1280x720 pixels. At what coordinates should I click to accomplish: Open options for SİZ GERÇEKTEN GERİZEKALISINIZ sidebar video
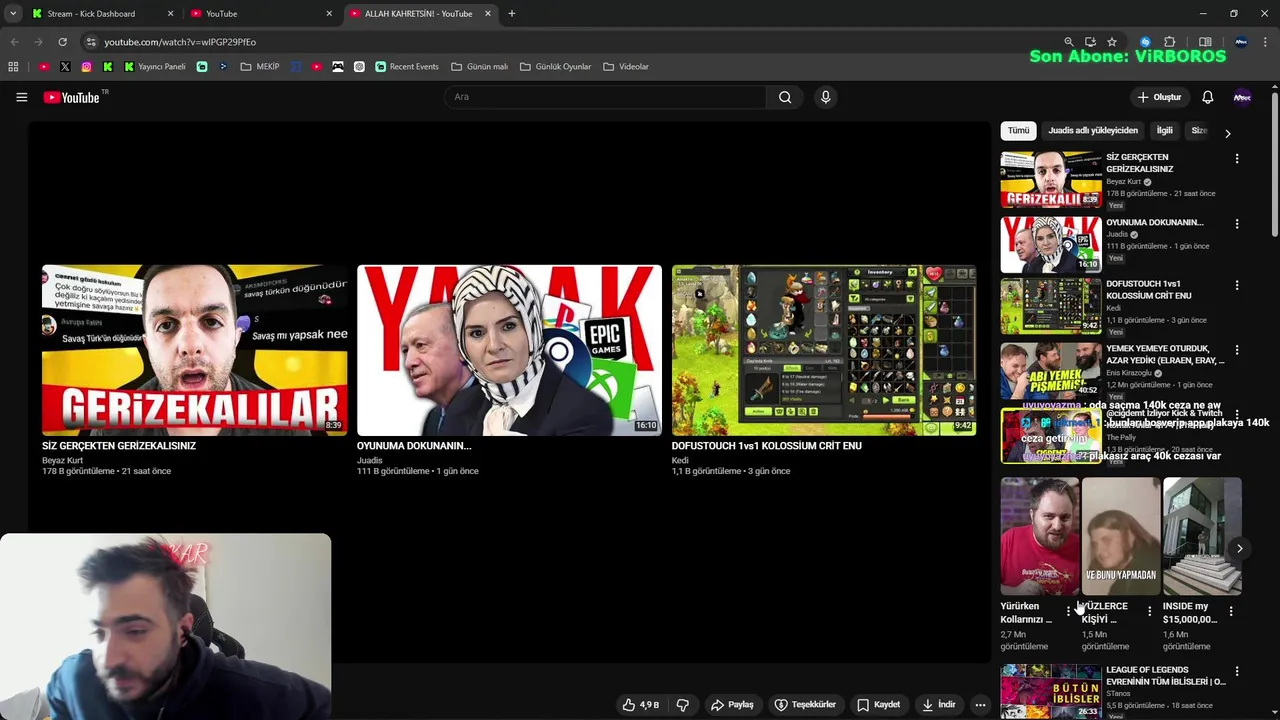(1237, 159)
